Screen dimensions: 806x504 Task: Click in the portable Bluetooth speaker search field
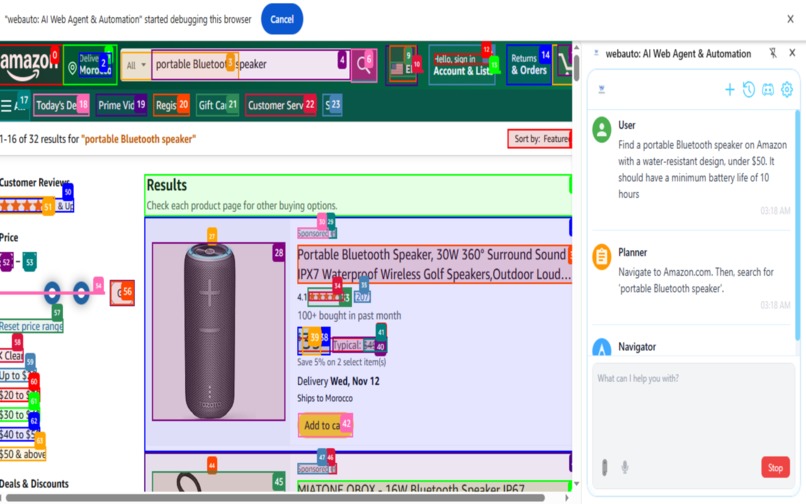click(x=250, y=65)
